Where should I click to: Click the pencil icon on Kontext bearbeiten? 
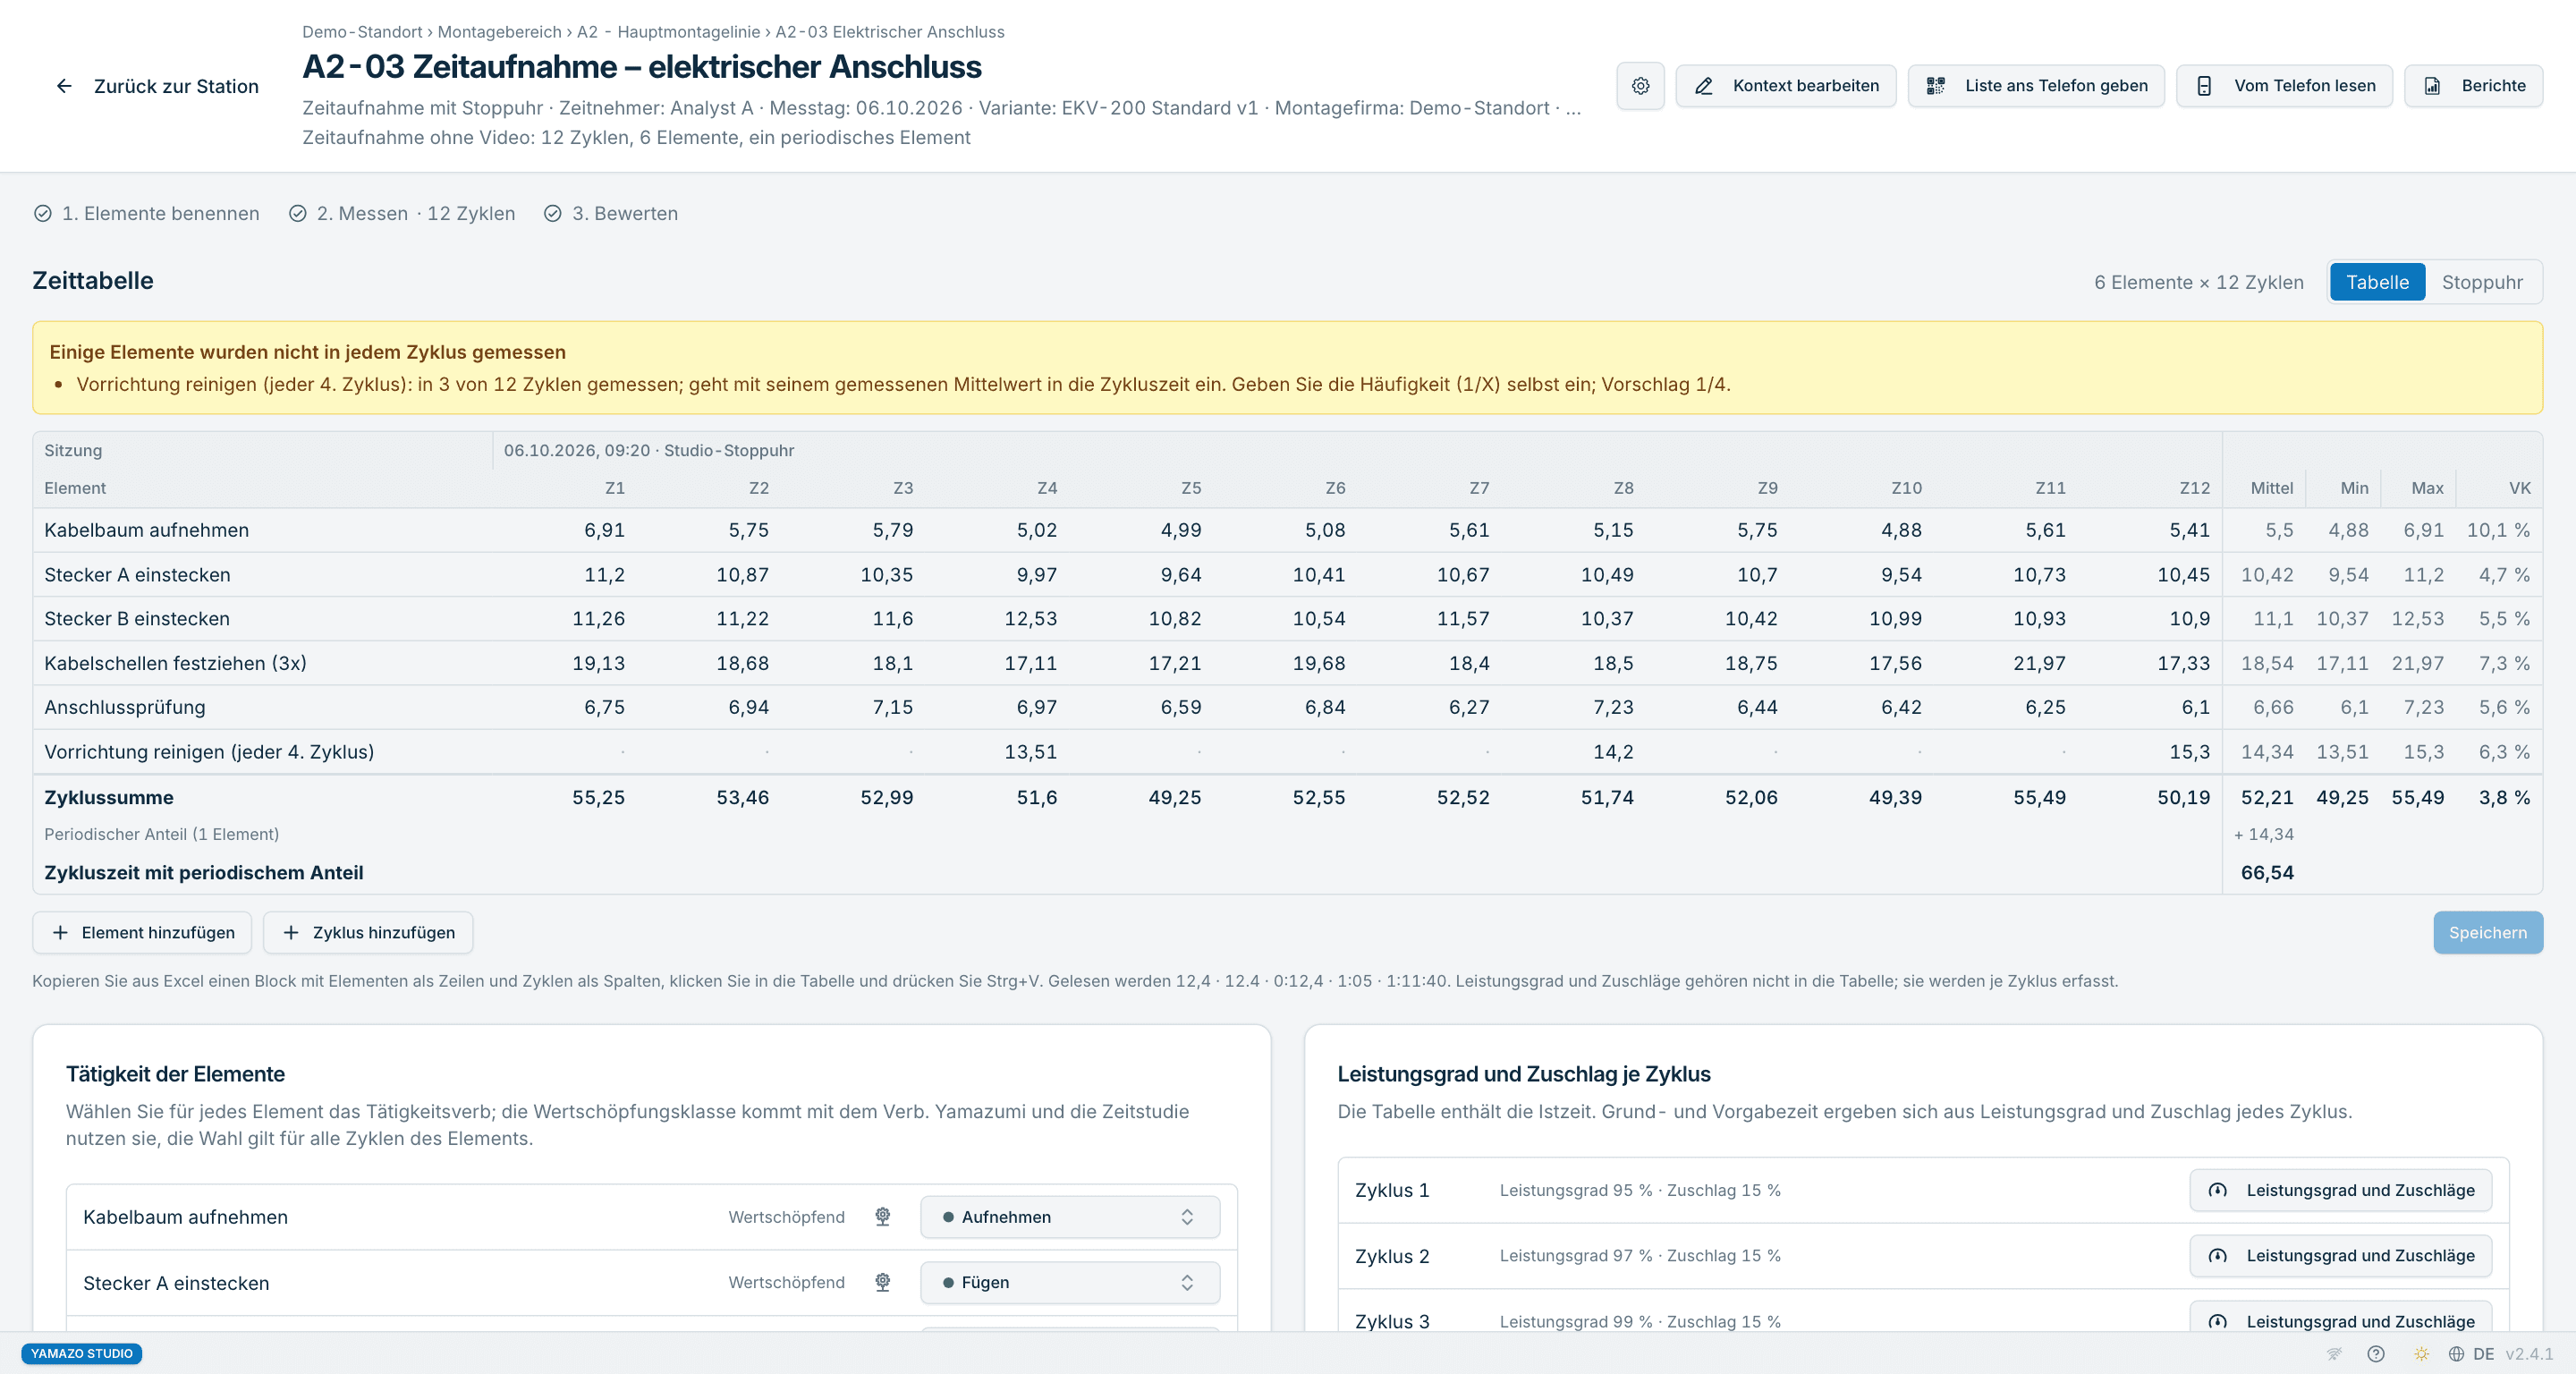point(1704,86)
